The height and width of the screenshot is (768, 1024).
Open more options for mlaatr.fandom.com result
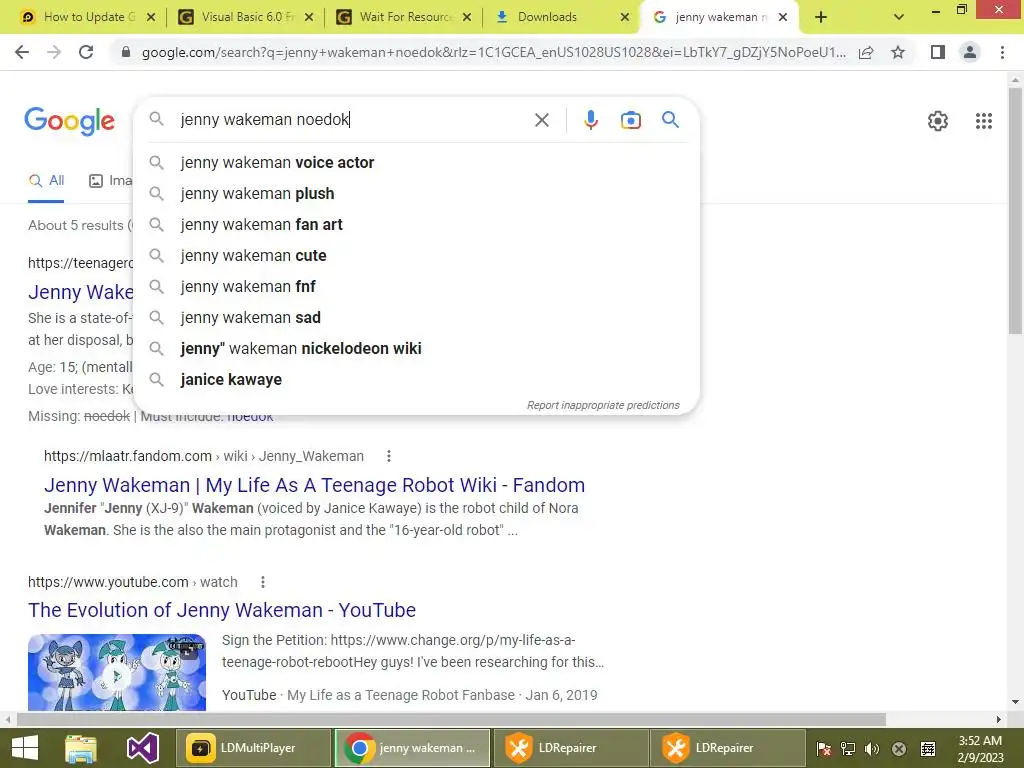(389, 456)
